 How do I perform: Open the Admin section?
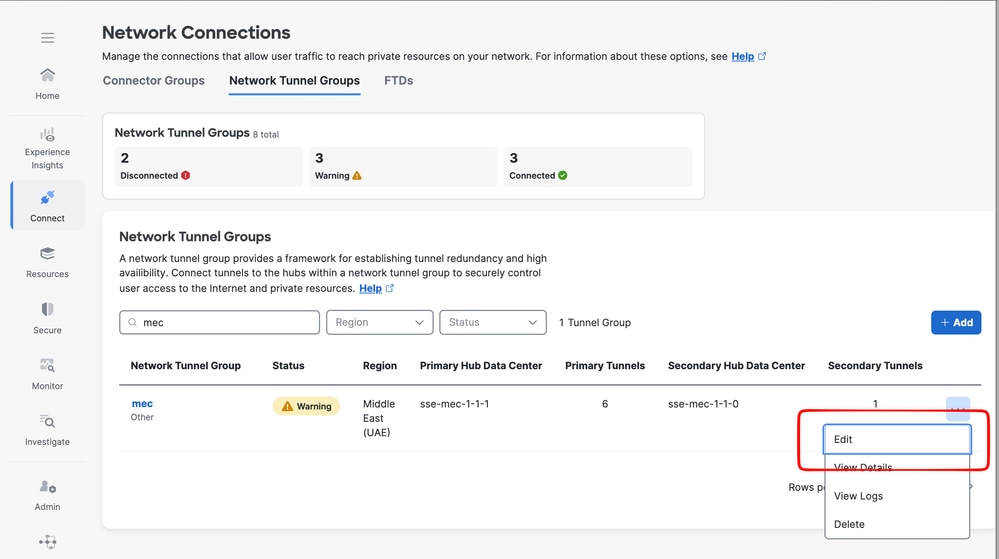coord(47,495)
